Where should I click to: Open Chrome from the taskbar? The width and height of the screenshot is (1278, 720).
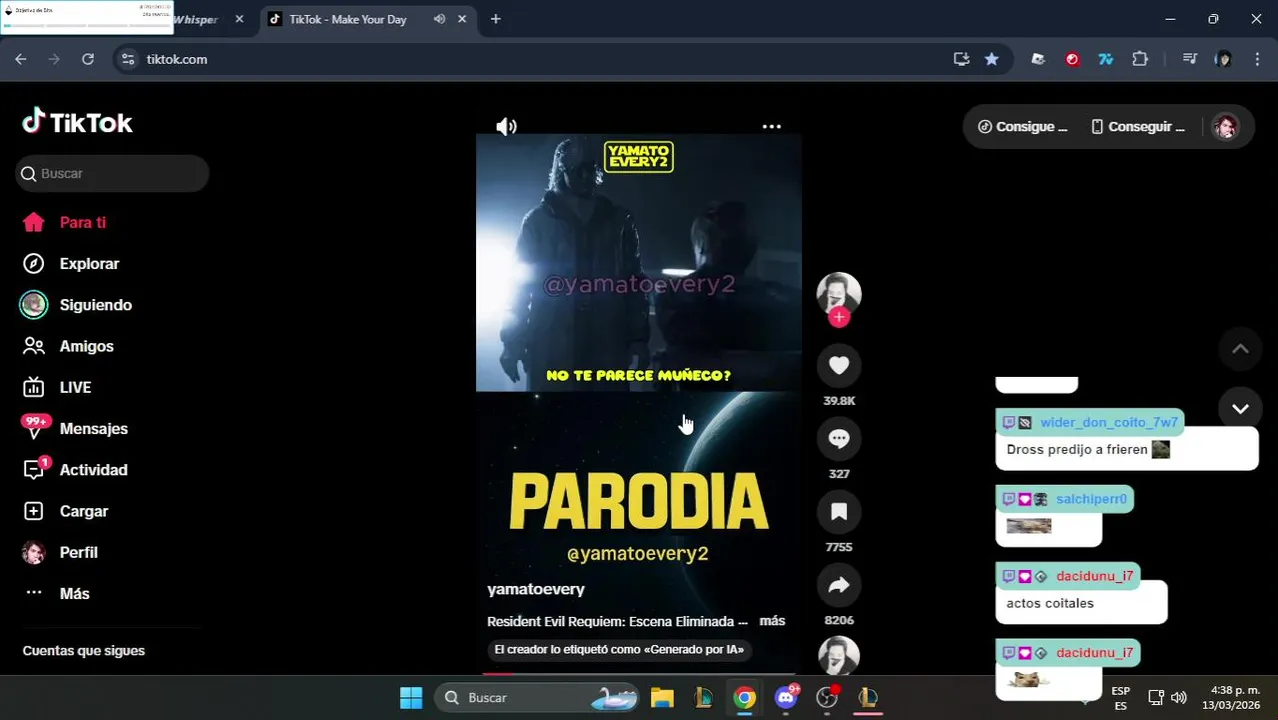click(744, 697)
